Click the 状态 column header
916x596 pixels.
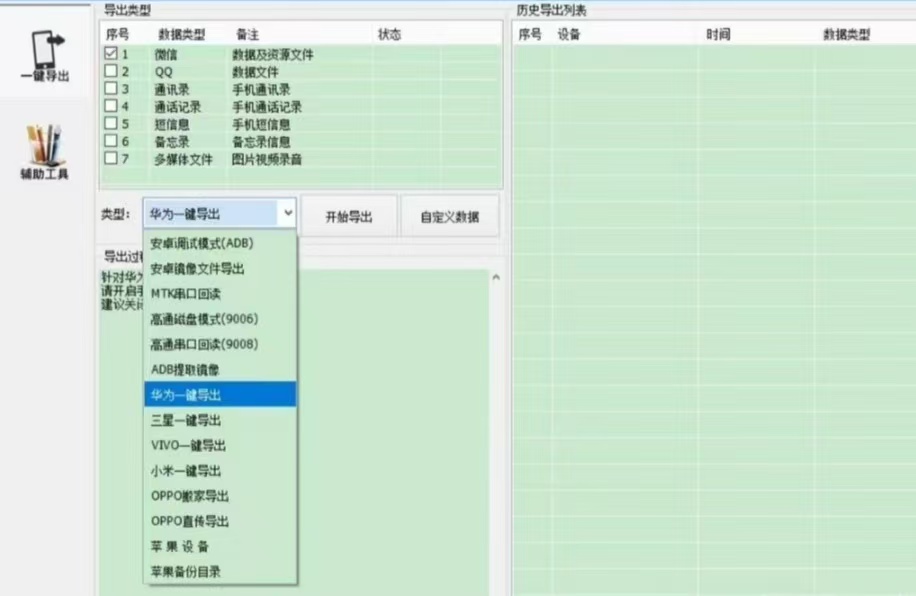tap(389, 35)
